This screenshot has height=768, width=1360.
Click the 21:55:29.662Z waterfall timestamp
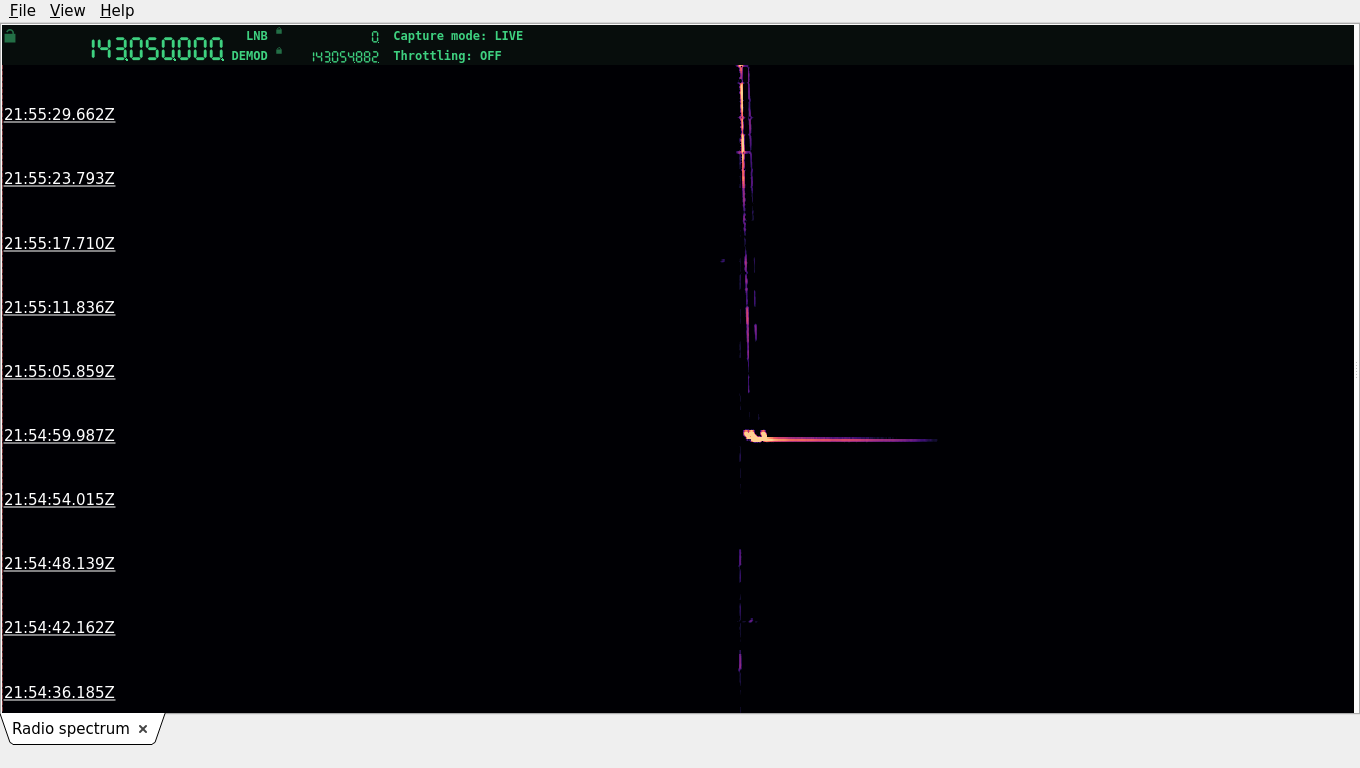(60, 115)
